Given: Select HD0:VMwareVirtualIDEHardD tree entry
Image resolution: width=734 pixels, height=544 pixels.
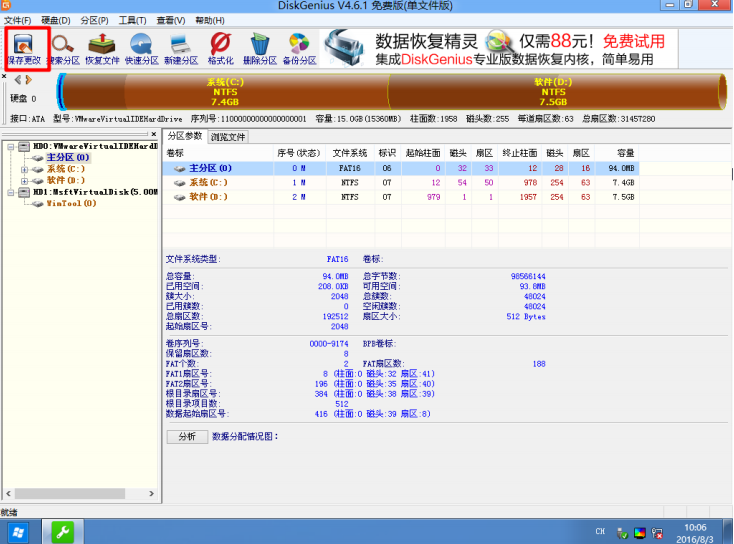Looking at the screenshot, I should click(x=95, y=146).
